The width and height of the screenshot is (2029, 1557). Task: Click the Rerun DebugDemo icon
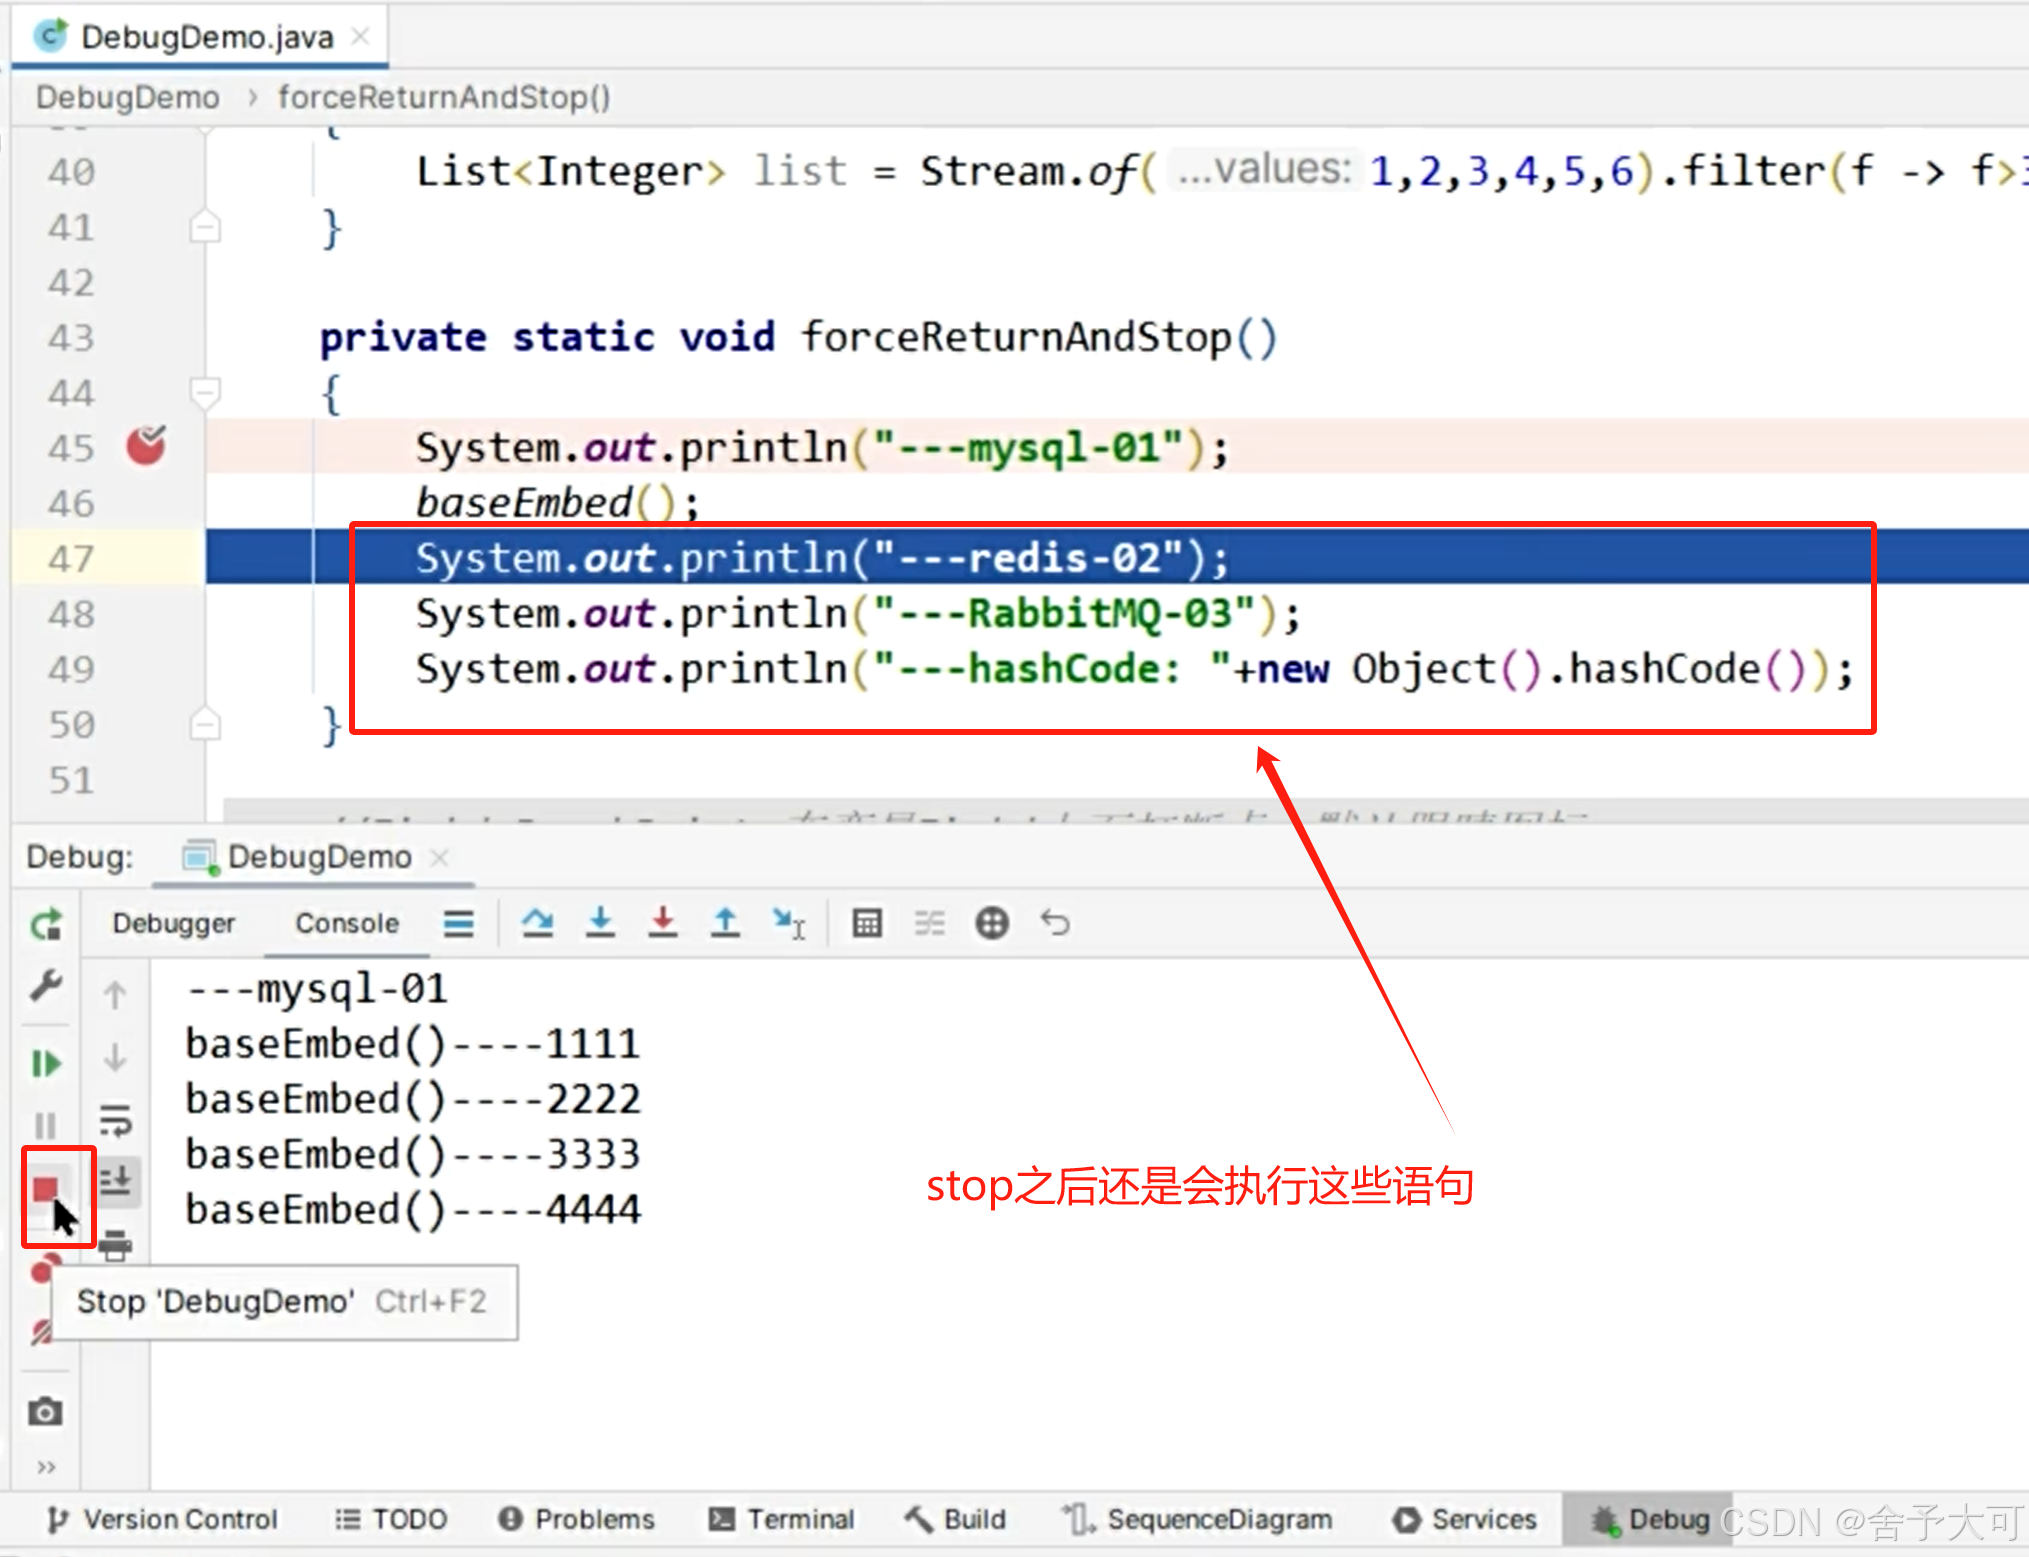click(46, 924)
